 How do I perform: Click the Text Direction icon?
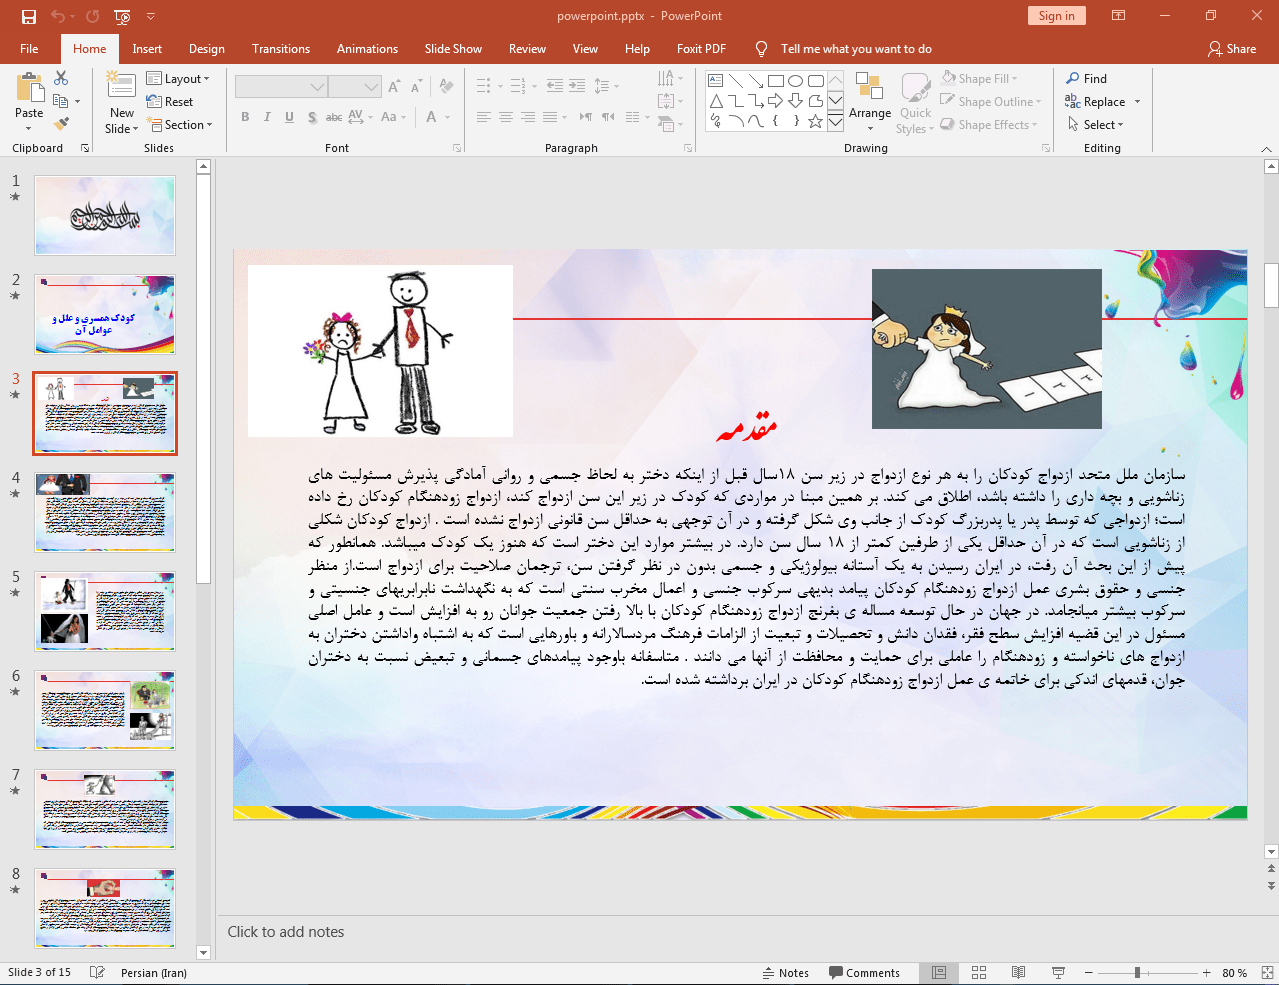click(668, 79)
